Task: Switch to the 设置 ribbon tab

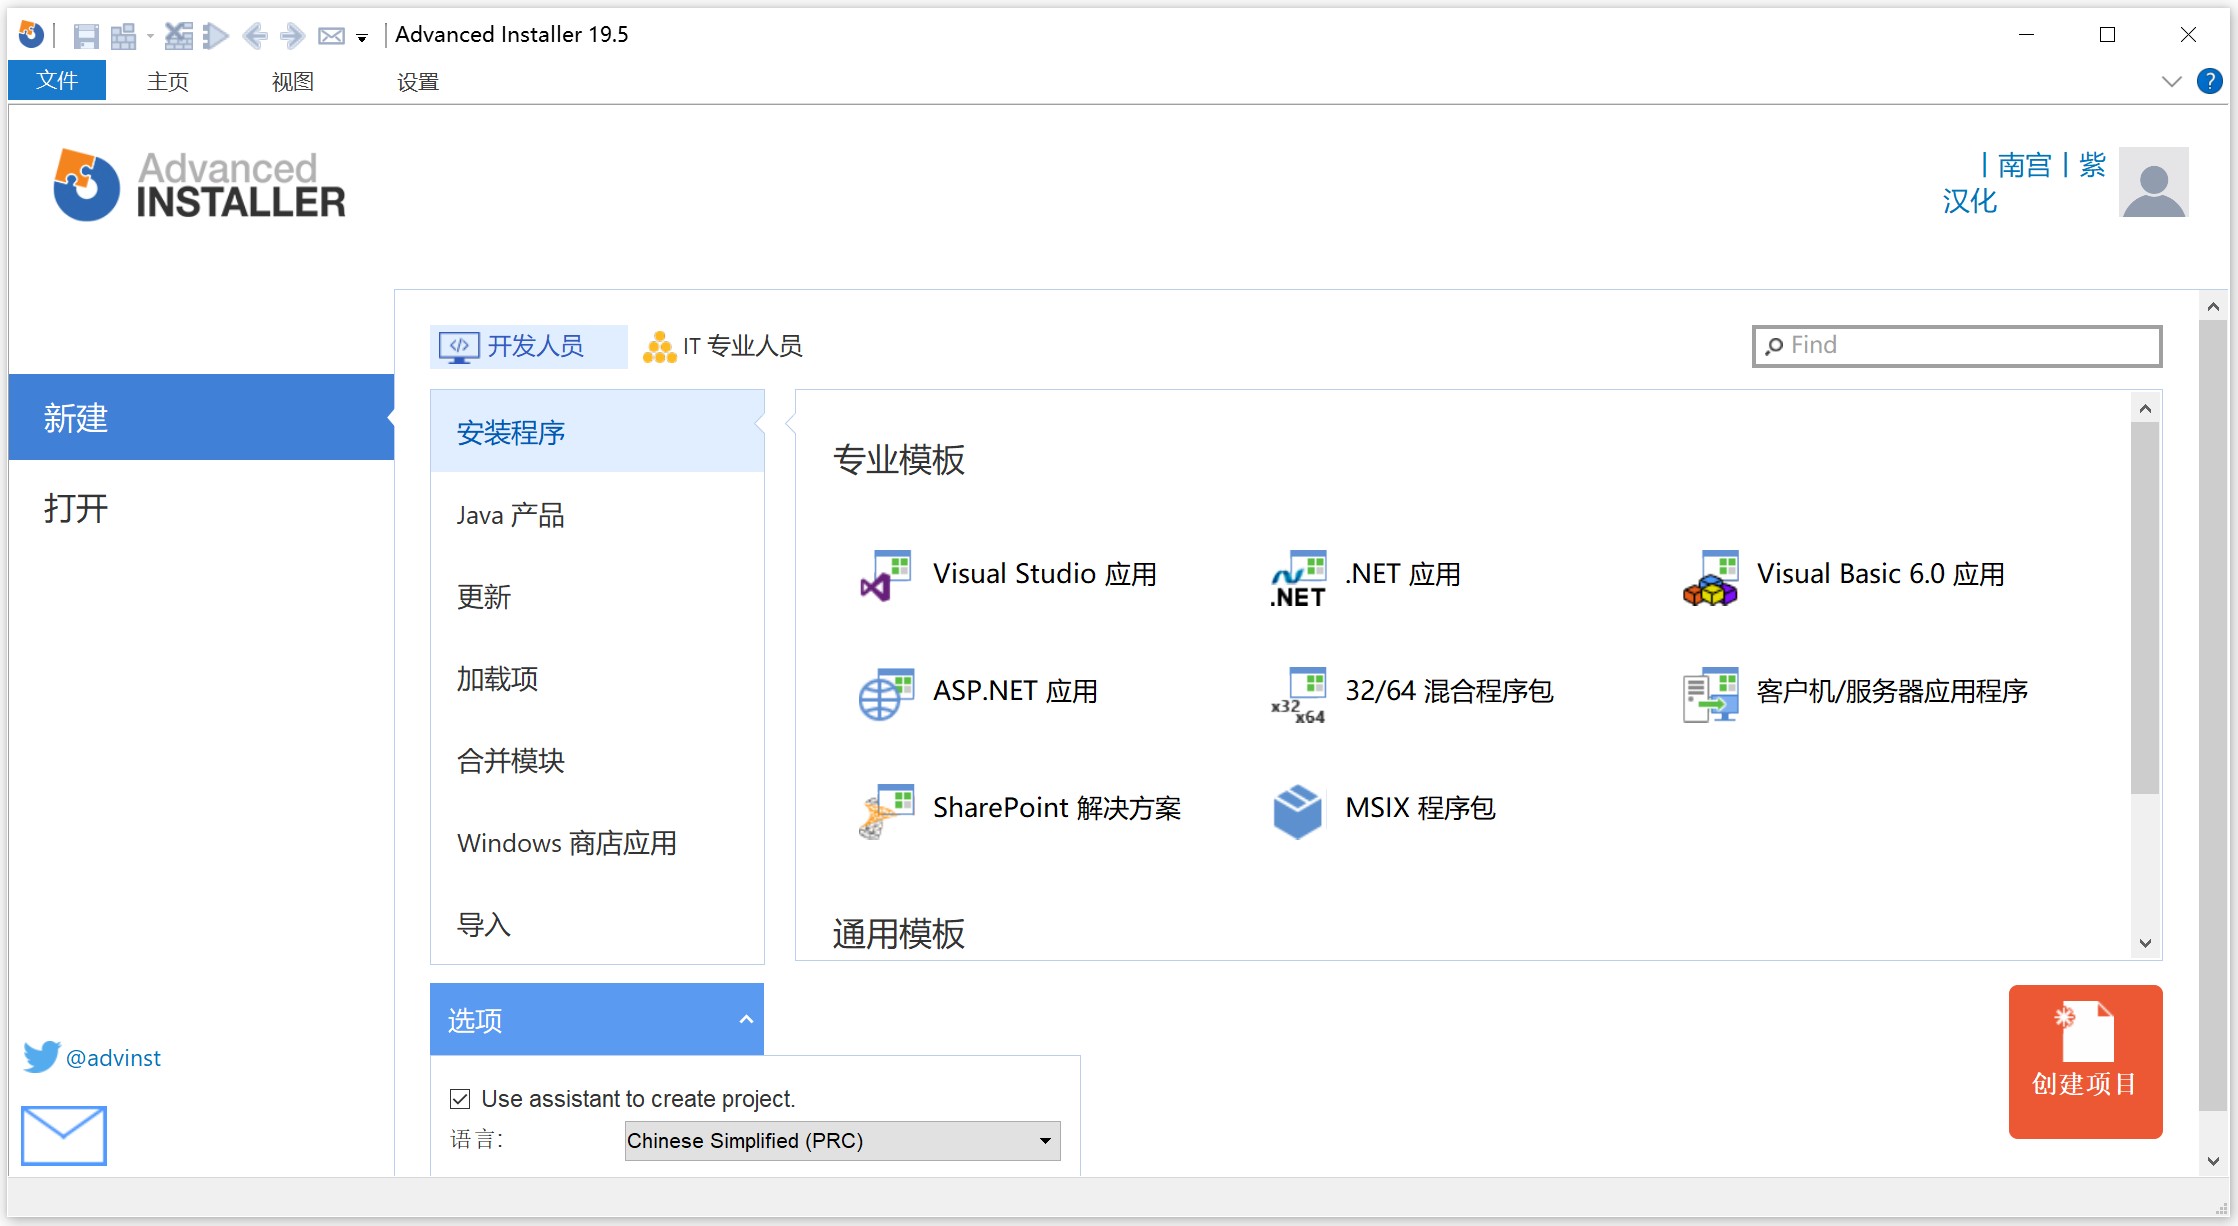Action: (418, 81)
